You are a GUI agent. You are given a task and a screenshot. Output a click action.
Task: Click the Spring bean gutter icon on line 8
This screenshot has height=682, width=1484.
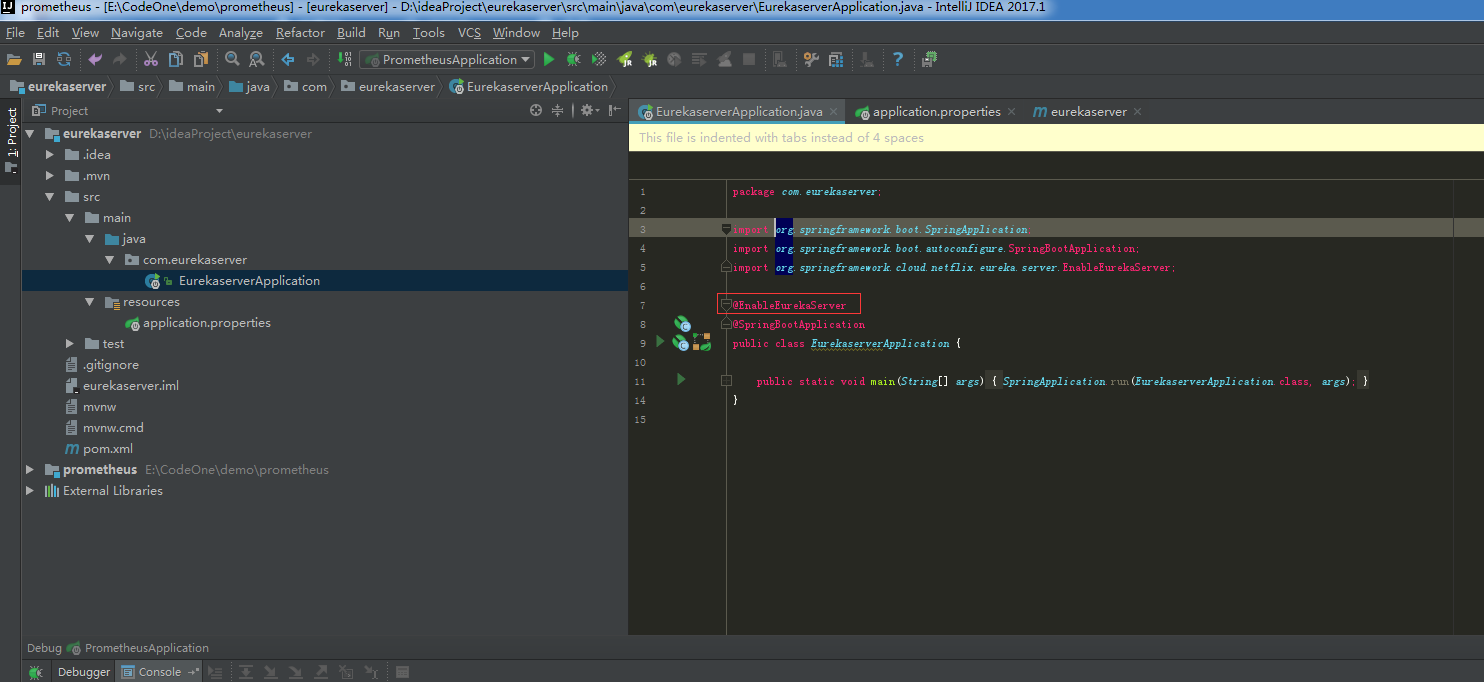click(x=682, y=324)
